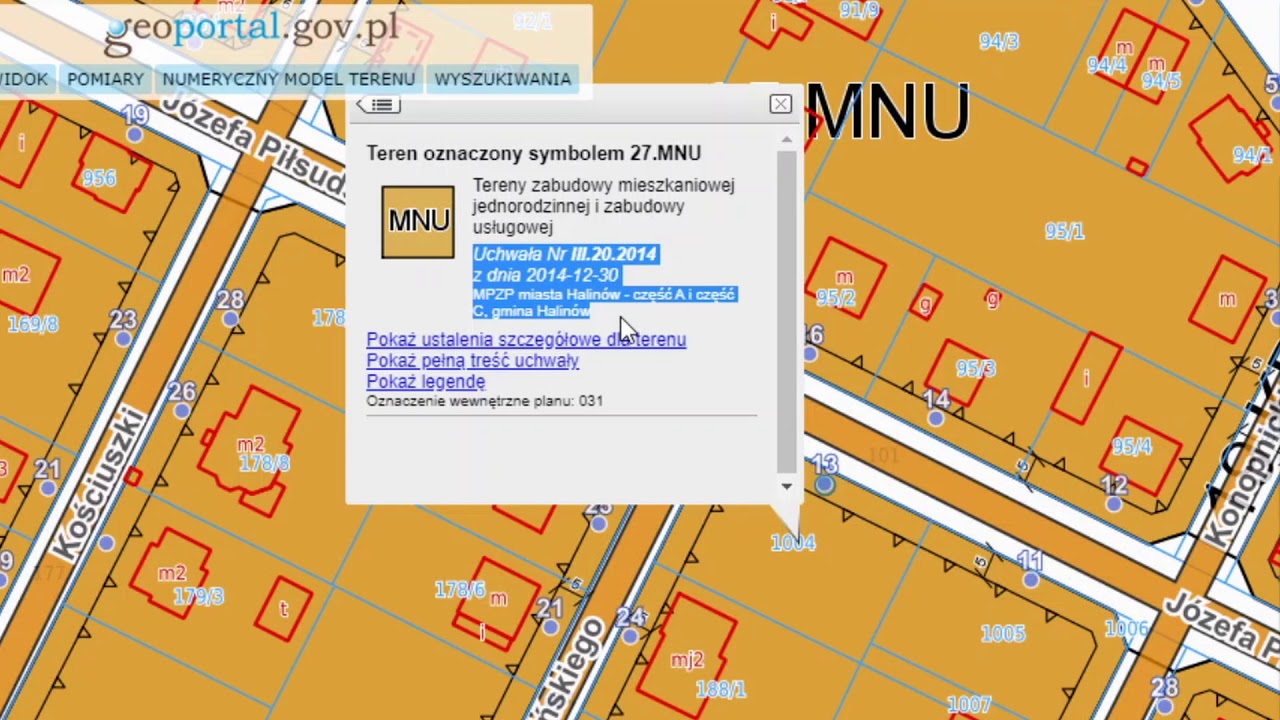Click the large MNU zone label on map

point(888,113)
